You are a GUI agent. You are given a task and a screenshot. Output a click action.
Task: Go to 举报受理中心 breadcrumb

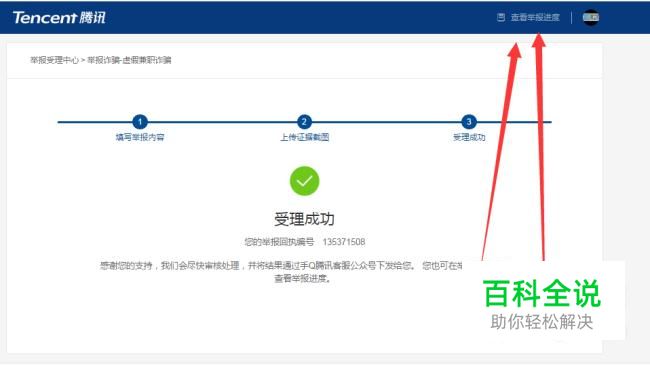(x=54, y=60)
